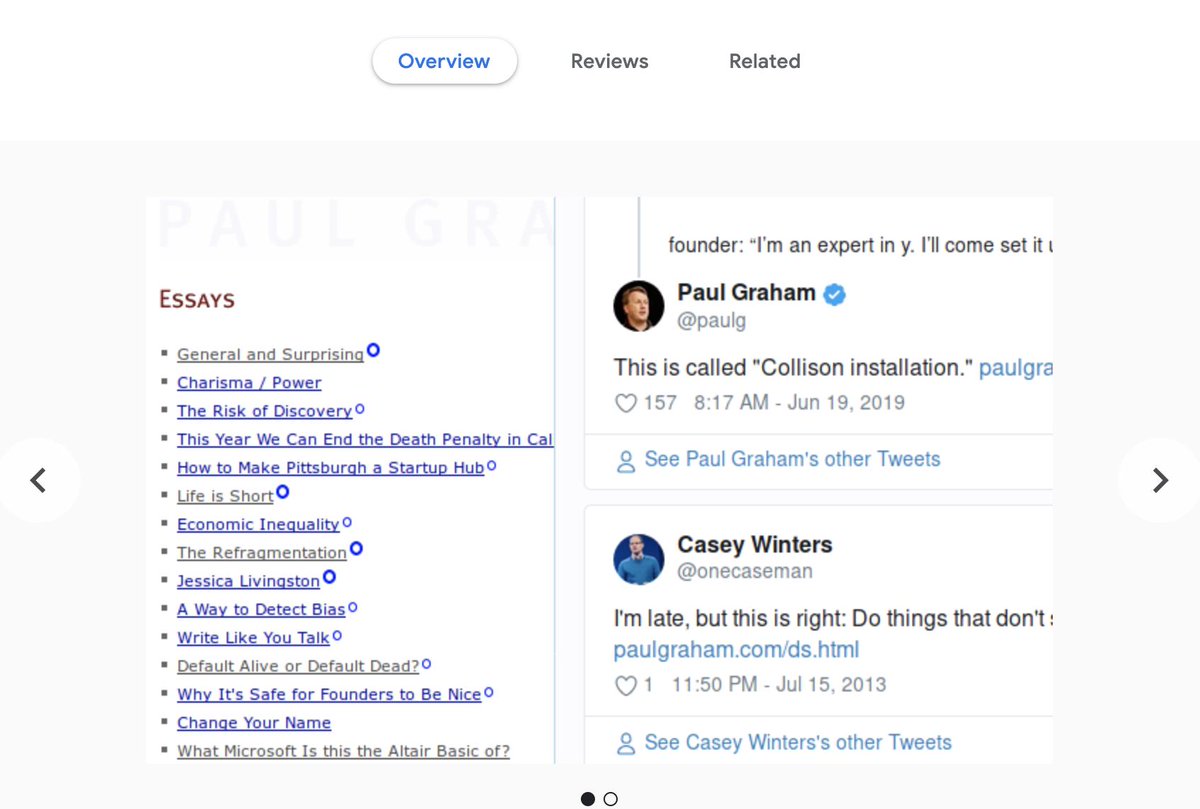Select the second carousel dot indicator
The width and height of the screenshot is (1200, 809).
[610, 798]
